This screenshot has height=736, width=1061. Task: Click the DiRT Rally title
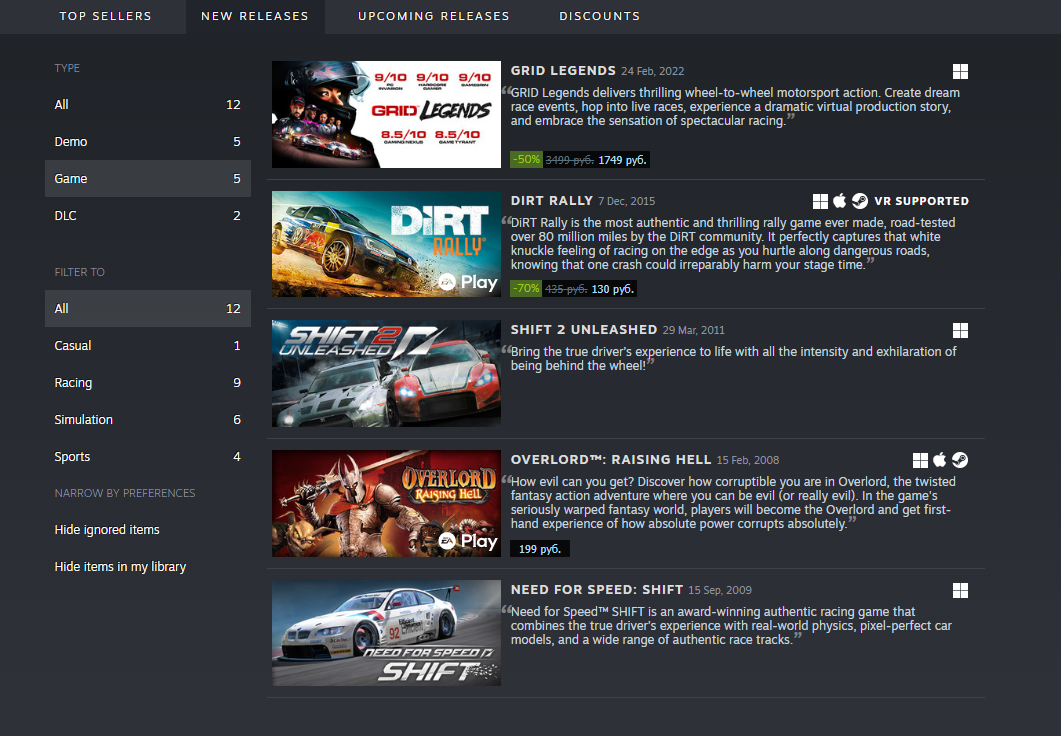(551, 200)
